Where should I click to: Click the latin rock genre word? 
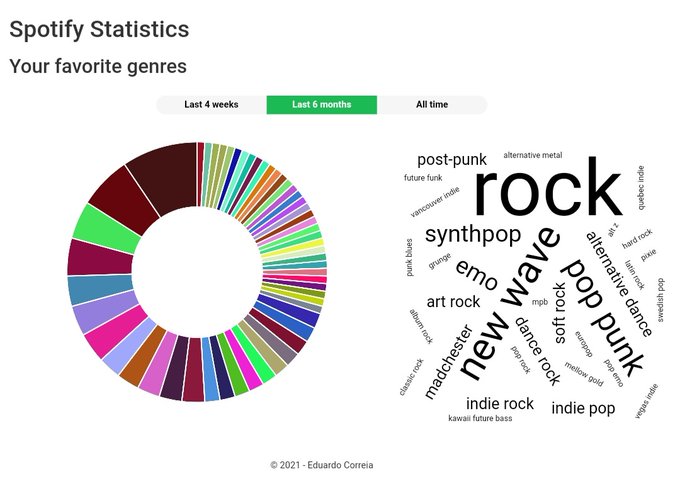(634, 275)
